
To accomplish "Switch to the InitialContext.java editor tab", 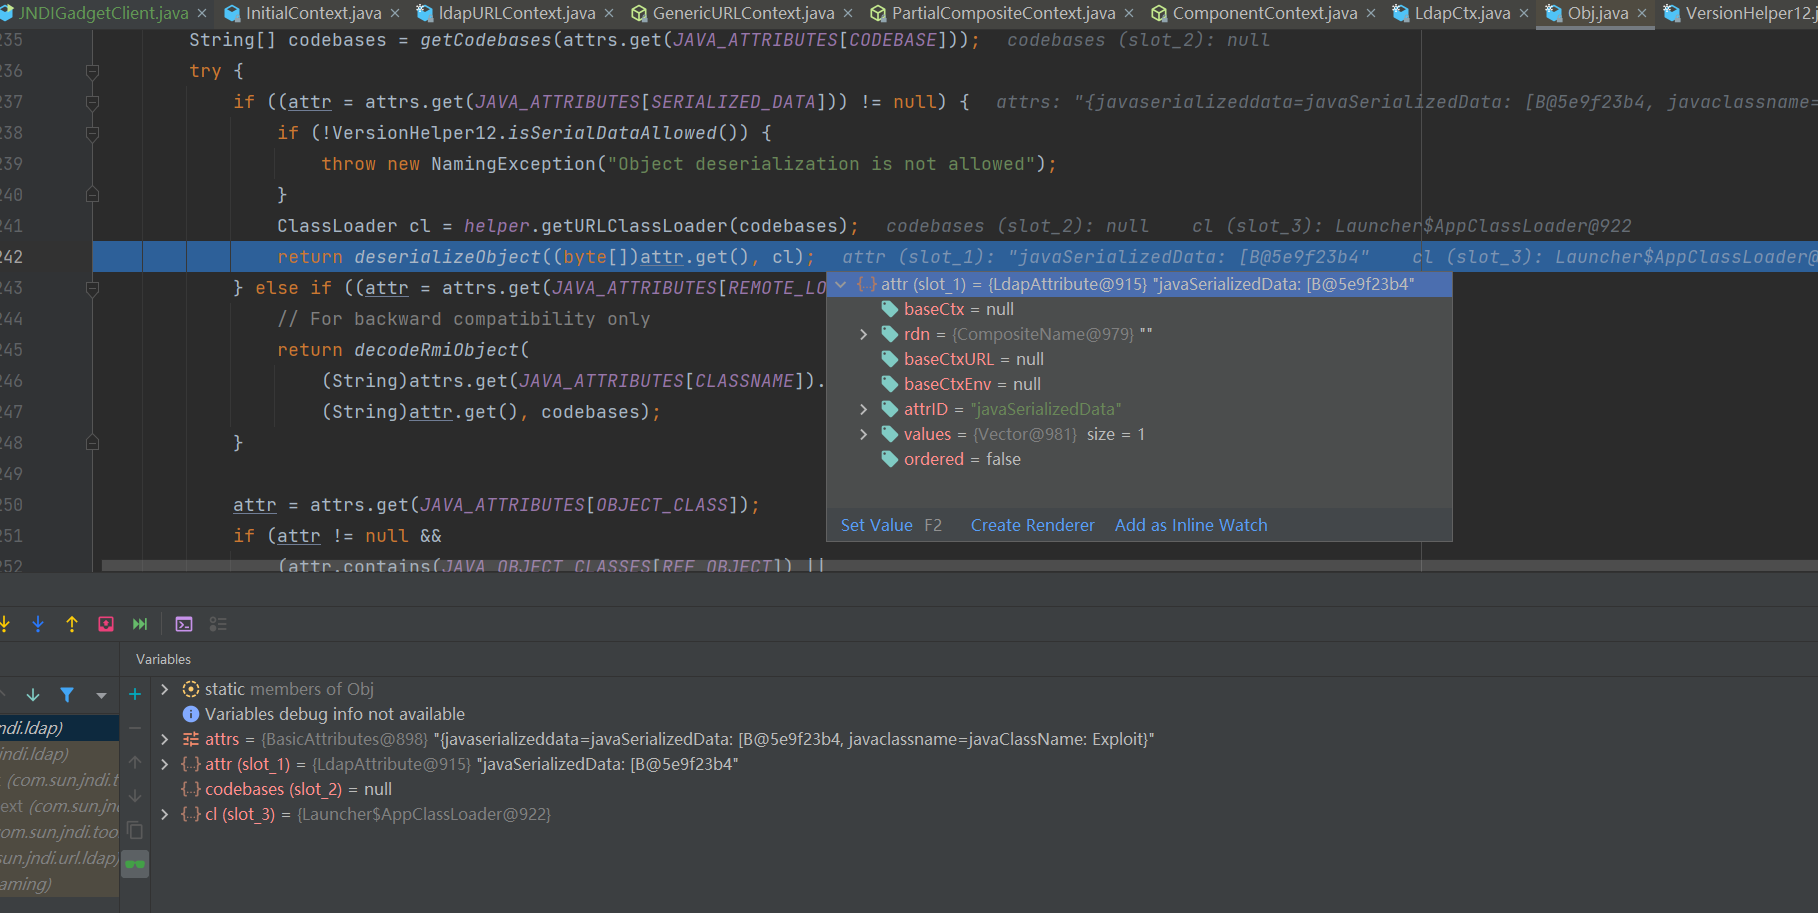I will (312, 13).
